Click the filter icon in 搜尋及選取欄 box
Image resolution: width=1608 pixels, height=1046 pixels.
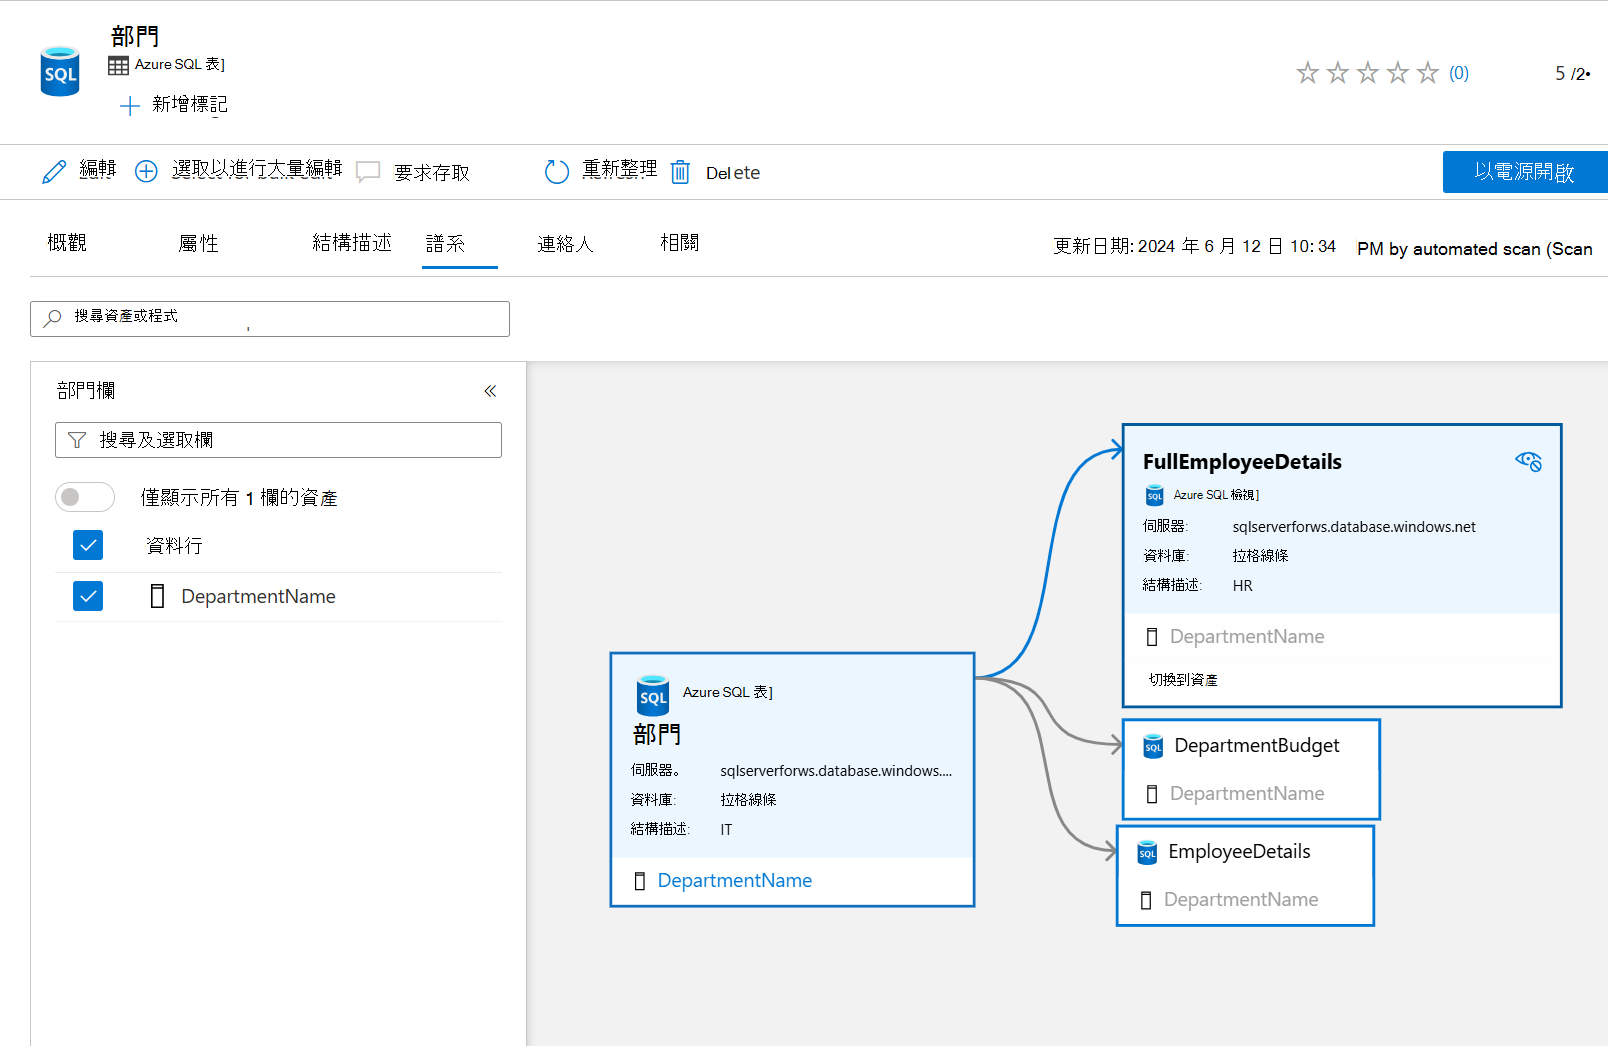[76, 439]
